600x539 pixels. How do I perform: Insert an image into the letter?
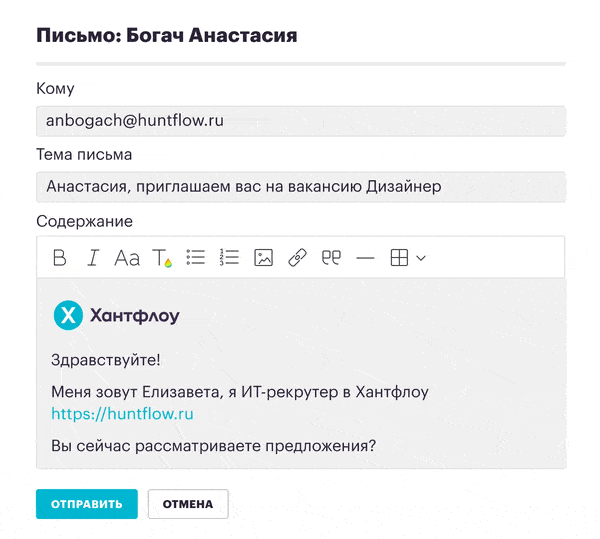pos(263,258)
